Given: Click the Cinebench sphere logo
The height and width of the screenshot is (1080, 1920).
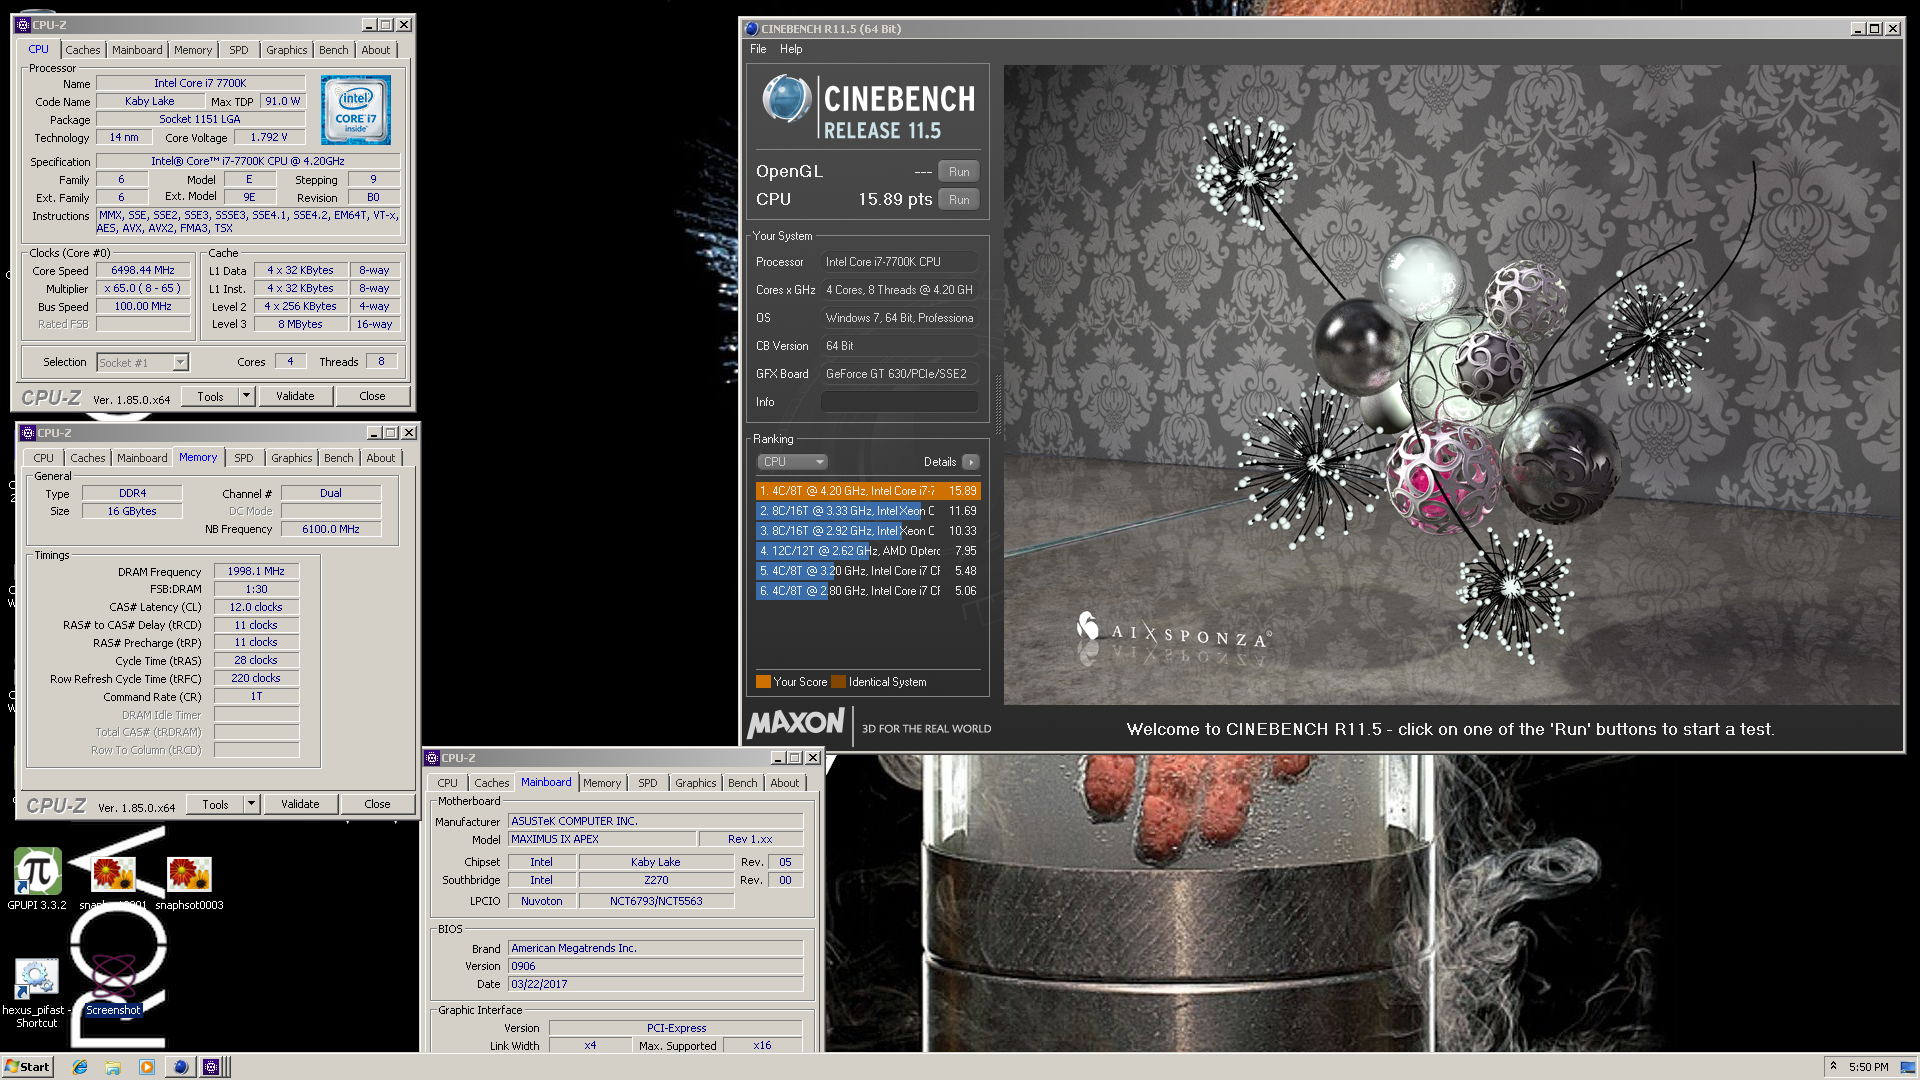Looking at the screenshot, I should pyautogui.click(x=786, y=100).
